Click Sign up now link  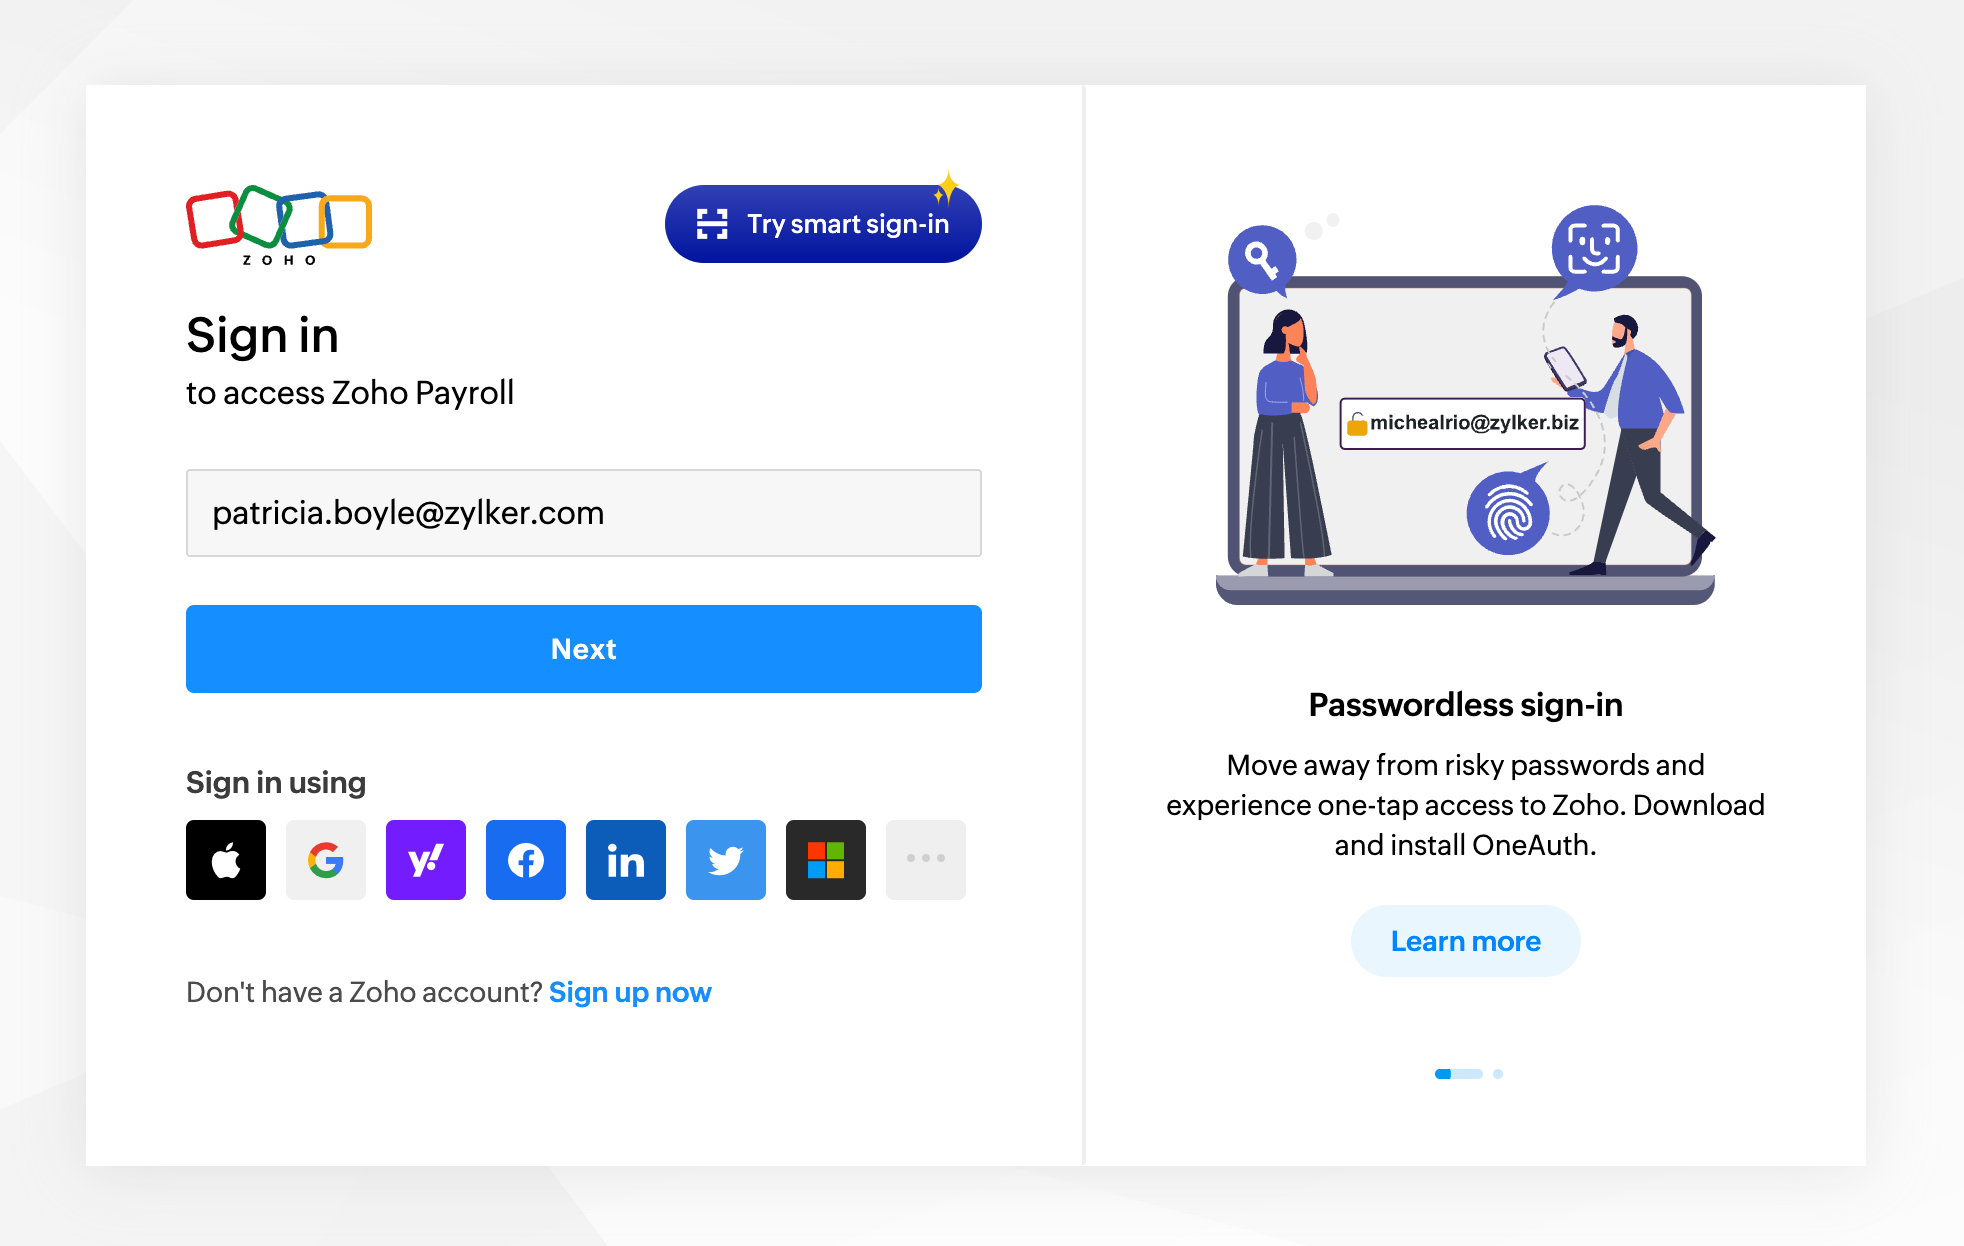point(631,988)
